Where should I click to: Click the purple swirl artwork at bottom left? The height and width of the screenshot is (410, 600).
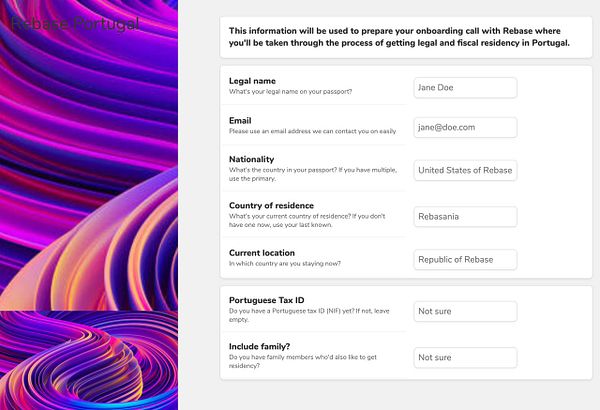pyautogui.click(x=89, y=360)
